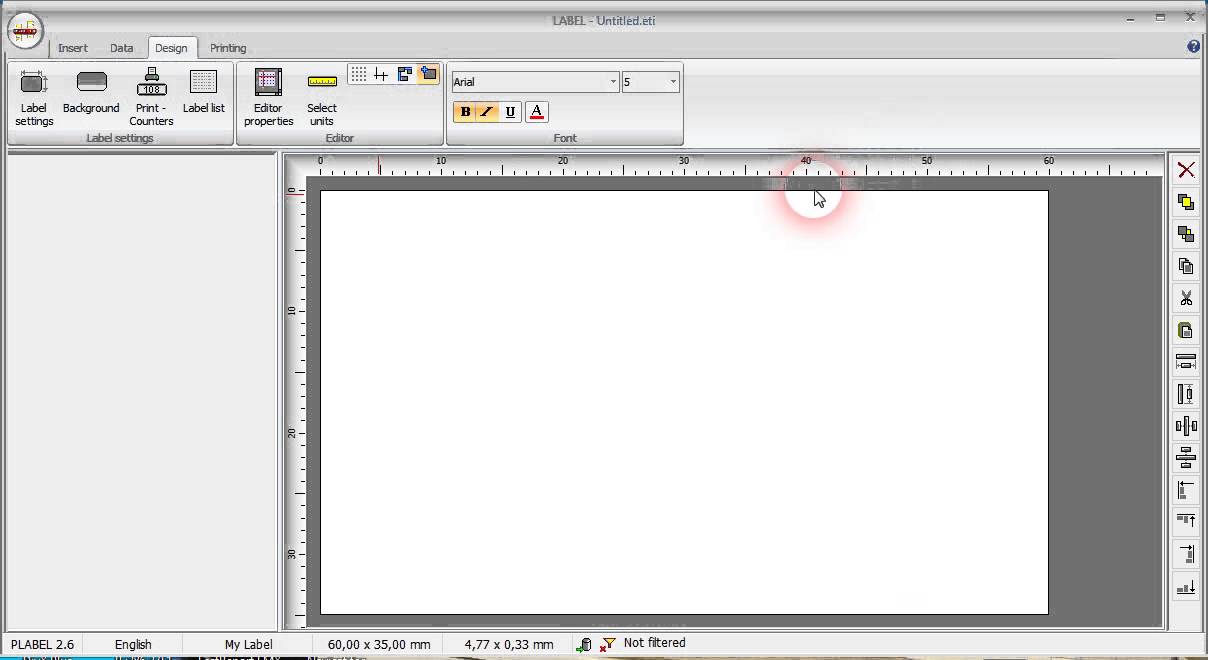
Task: Center objects horizontally on label
Action: tap(1186, 427)
